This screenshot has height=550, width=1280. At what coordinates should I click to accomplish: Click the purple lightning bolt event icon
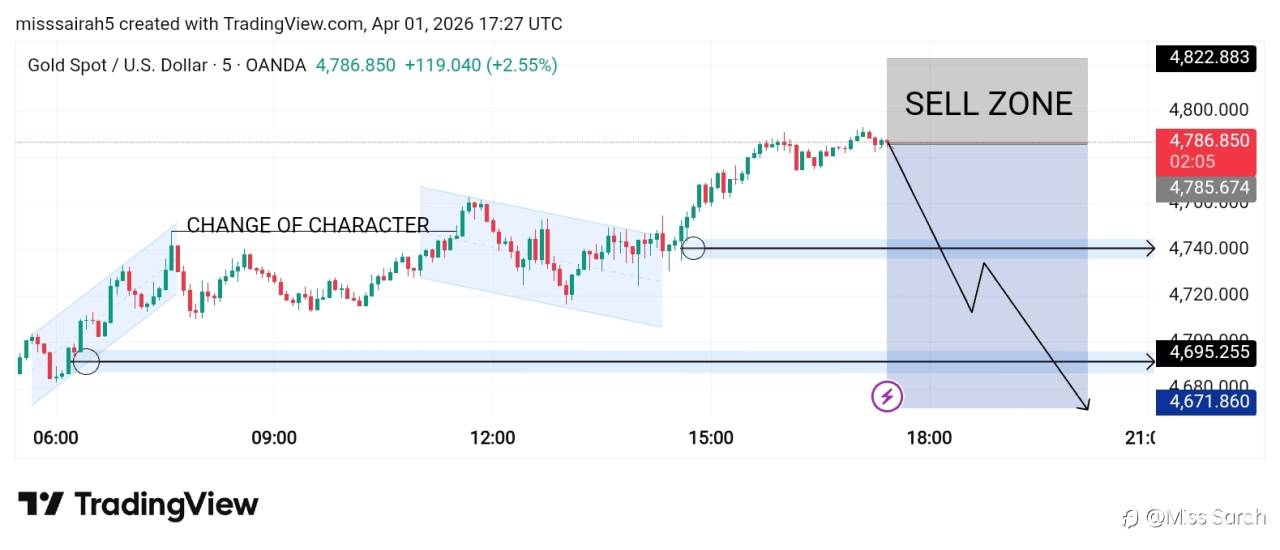tap(887, 397)
